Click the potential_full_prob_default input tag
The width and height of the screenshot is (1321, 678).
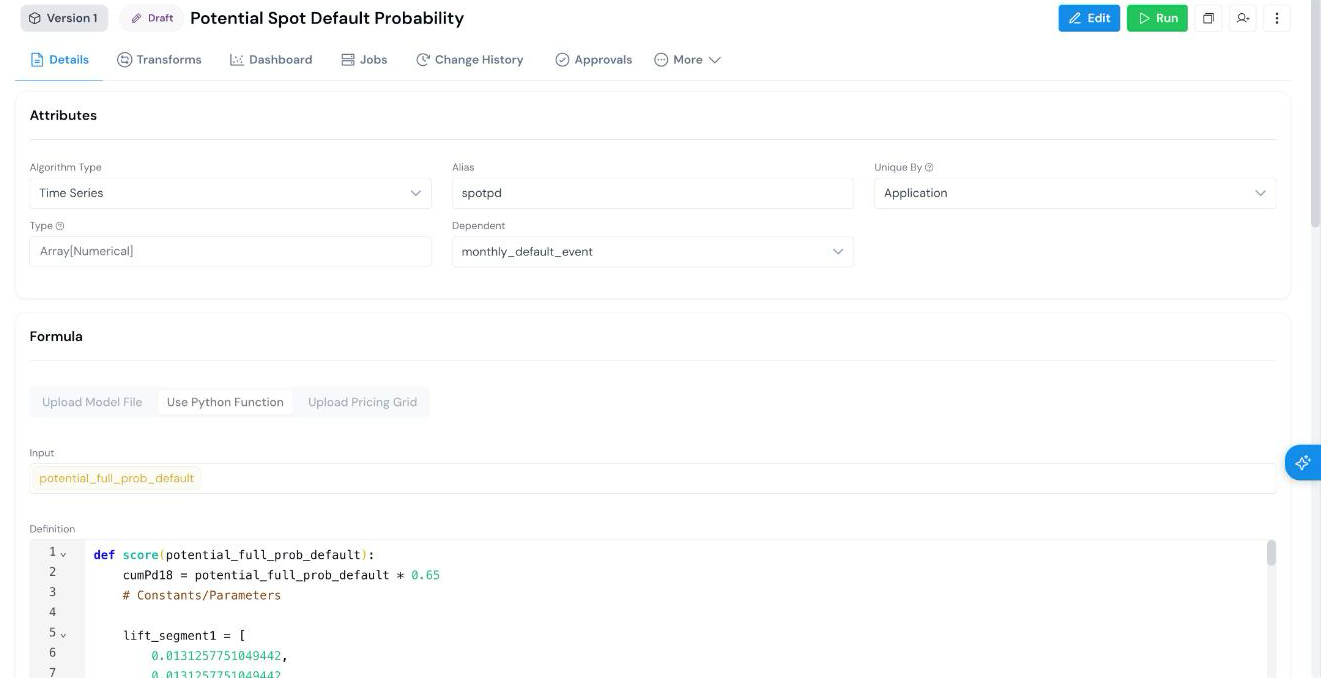pyautogui.click(x=117, y=478)
